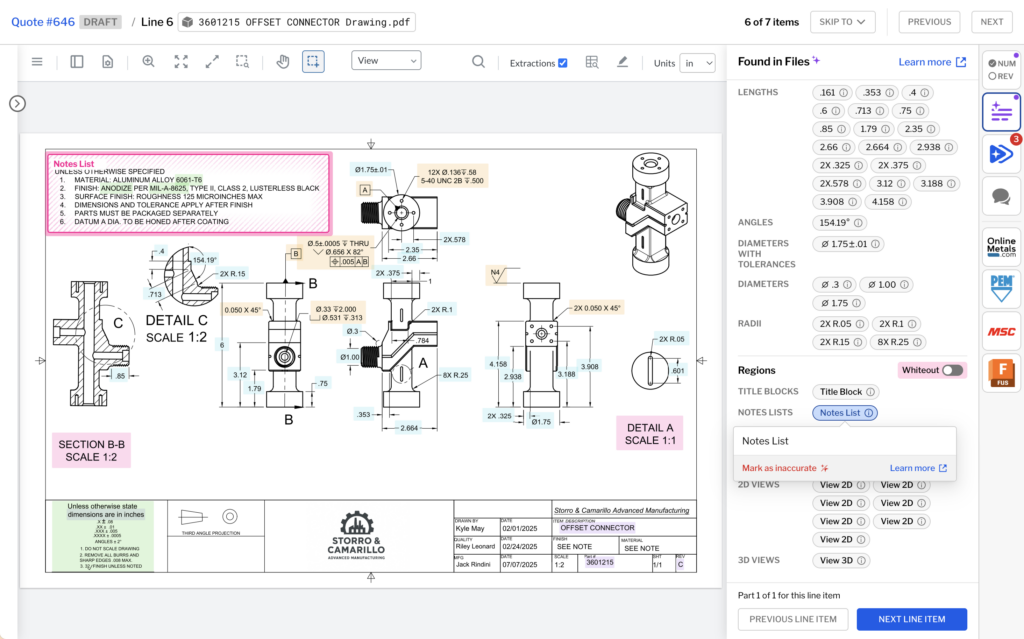Click the pencil annotate icon
Viewport: 1024px width, 639px height.
[622, 62]
